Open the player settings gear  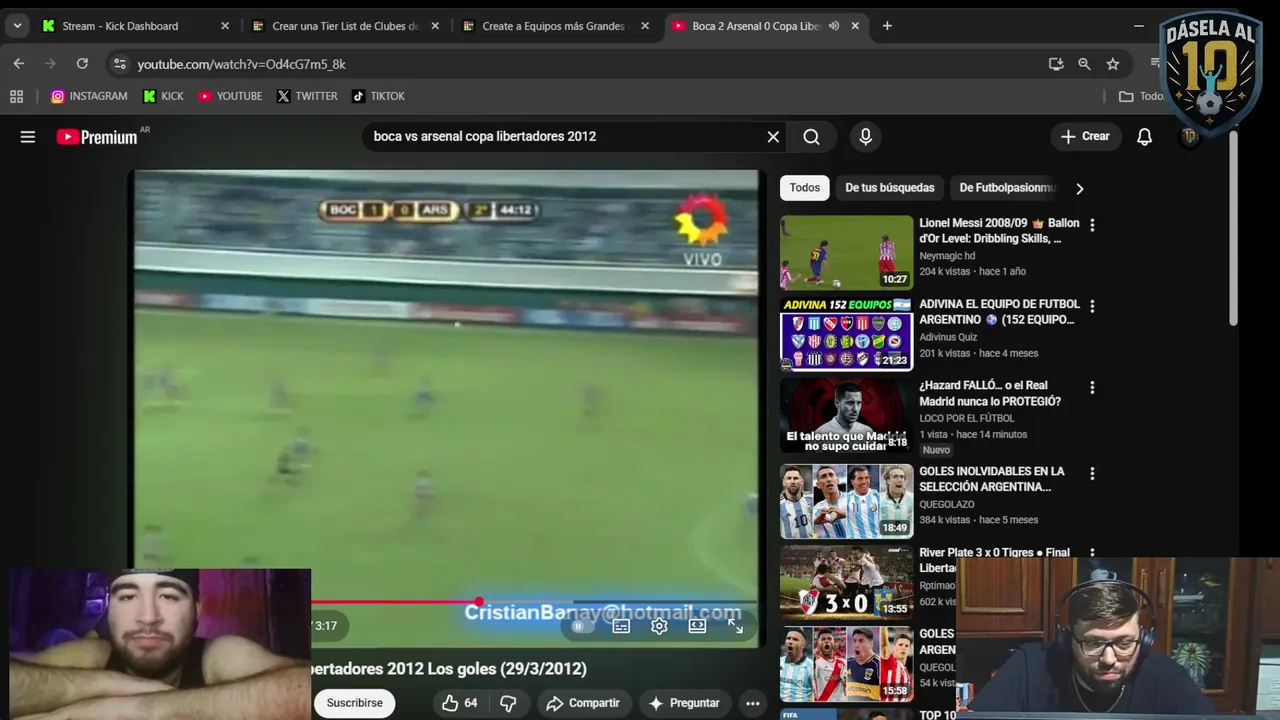[x=659, y=626]
